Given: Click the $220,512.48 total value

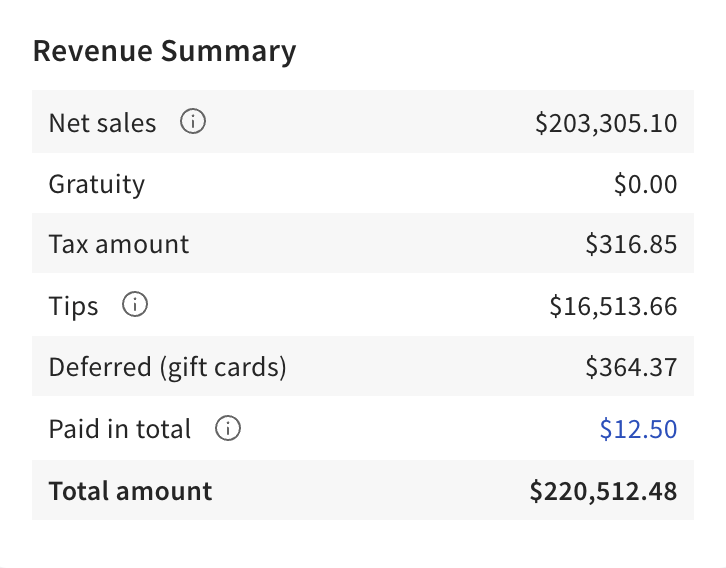Looking at the screenshot, I should tap(603, 491).
